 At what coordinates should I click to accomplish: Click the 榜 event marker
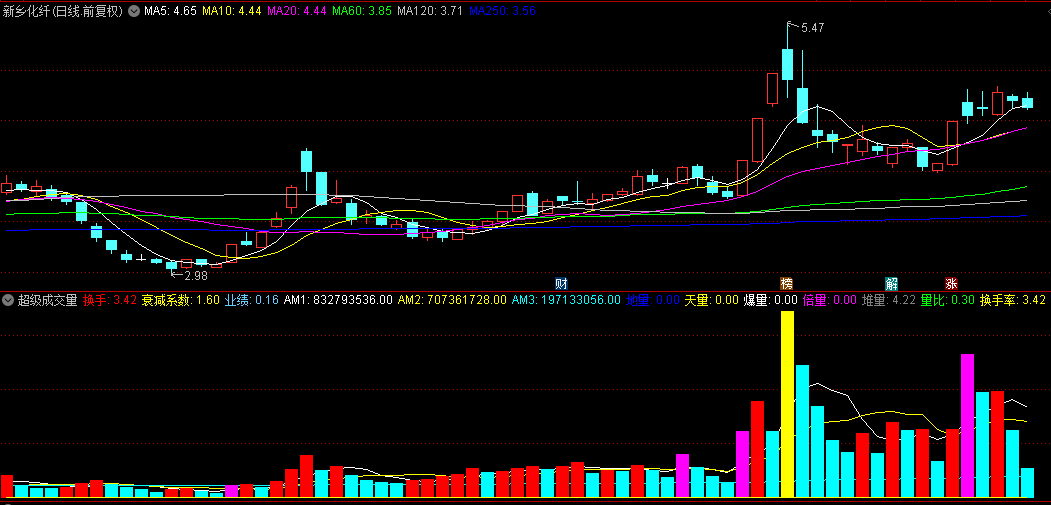click(786, 283)
